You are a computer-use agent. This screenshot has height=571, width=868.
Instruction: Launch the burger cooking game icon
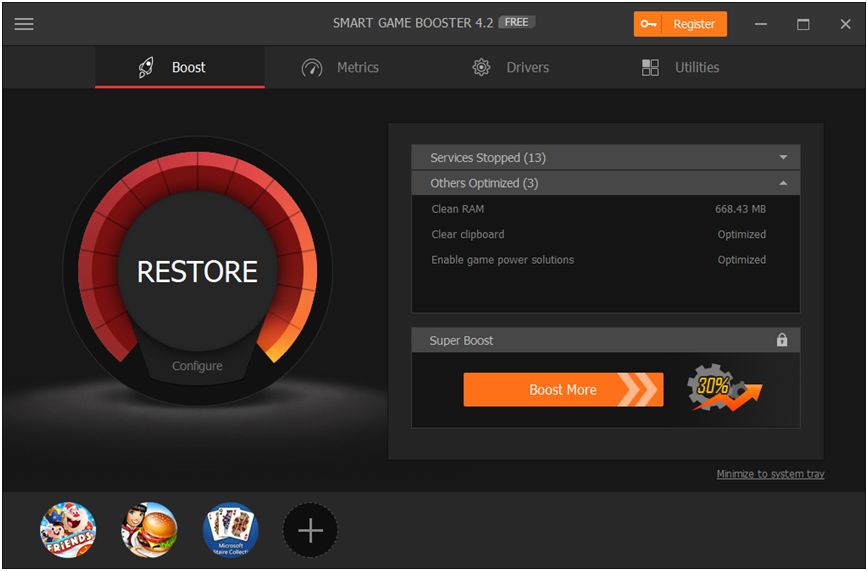point(149,530)
